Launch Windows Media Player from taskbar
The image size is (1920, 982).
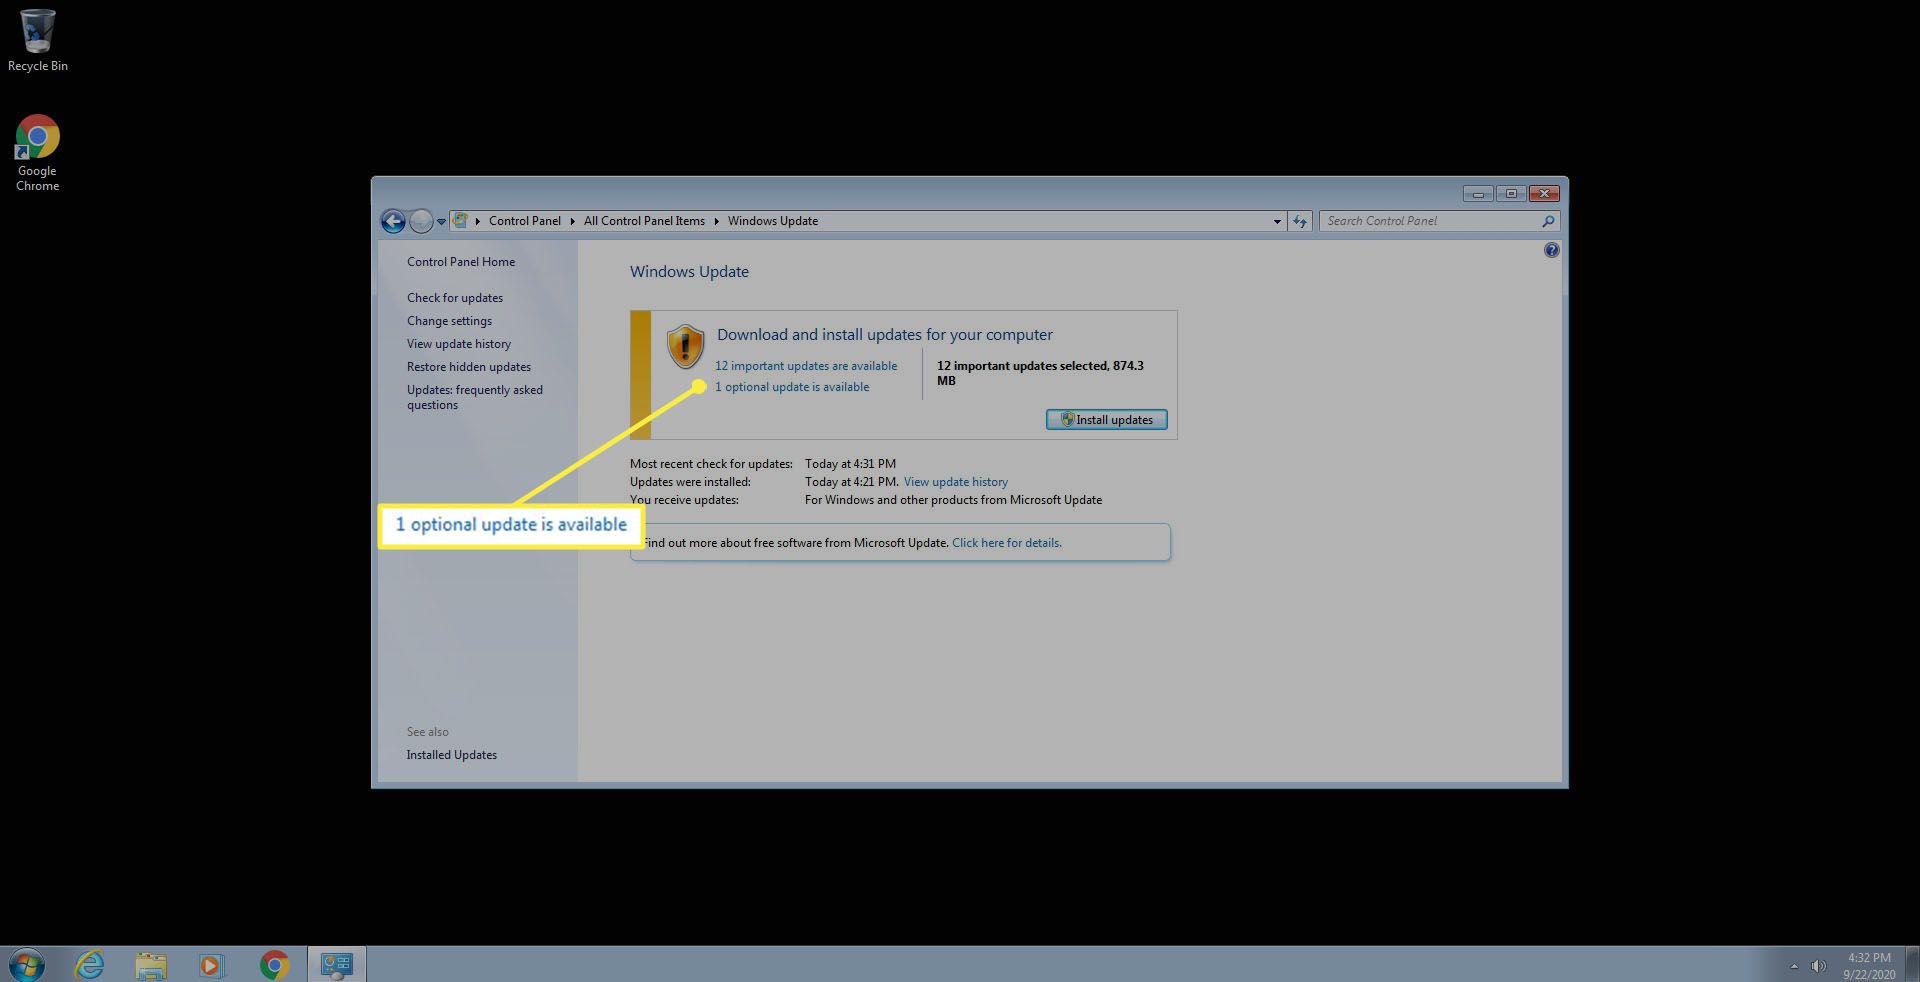point(211,965)
